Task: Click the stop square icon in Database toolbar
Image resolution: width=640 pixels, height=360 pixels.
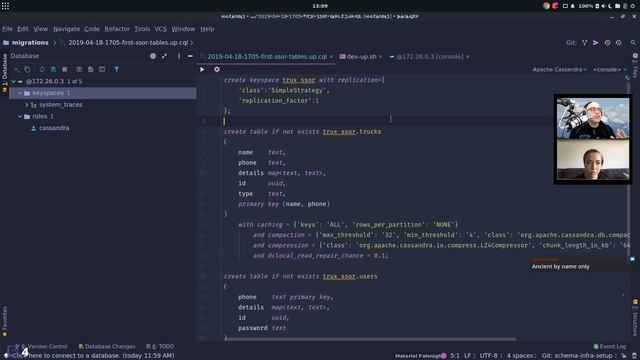Action: 64,69
